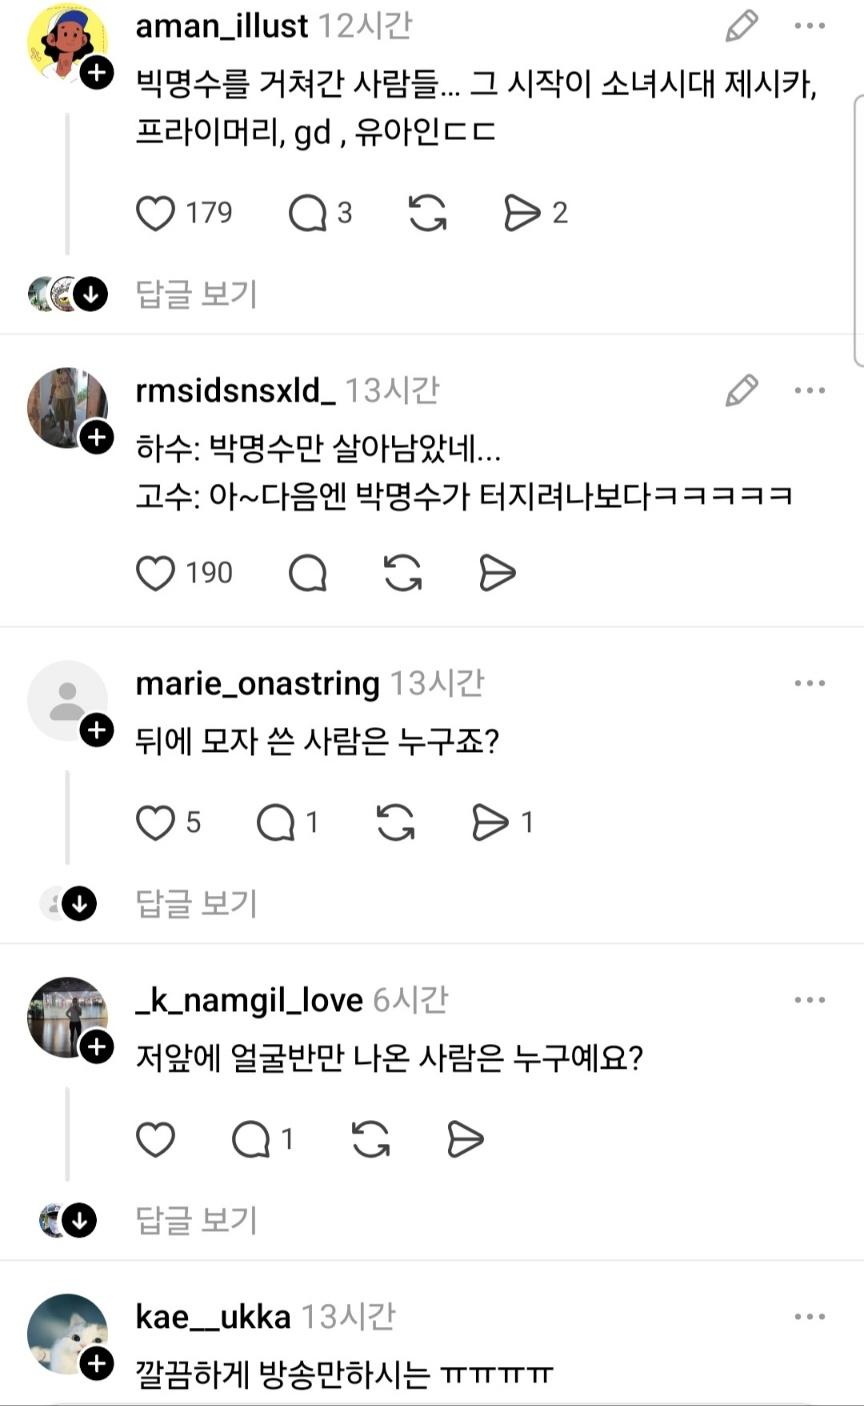The width and height of the screenshot is (864, 1406).
Task: Open kae__ukka's profile picture
Action: (66, 1334)
